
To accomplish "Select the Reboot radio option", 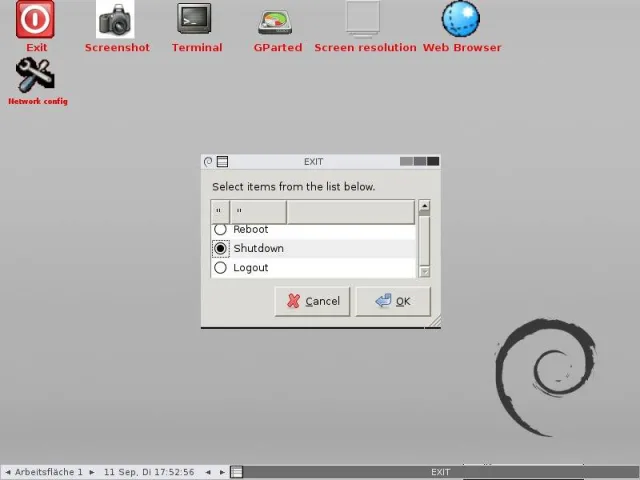I will 220,229.
